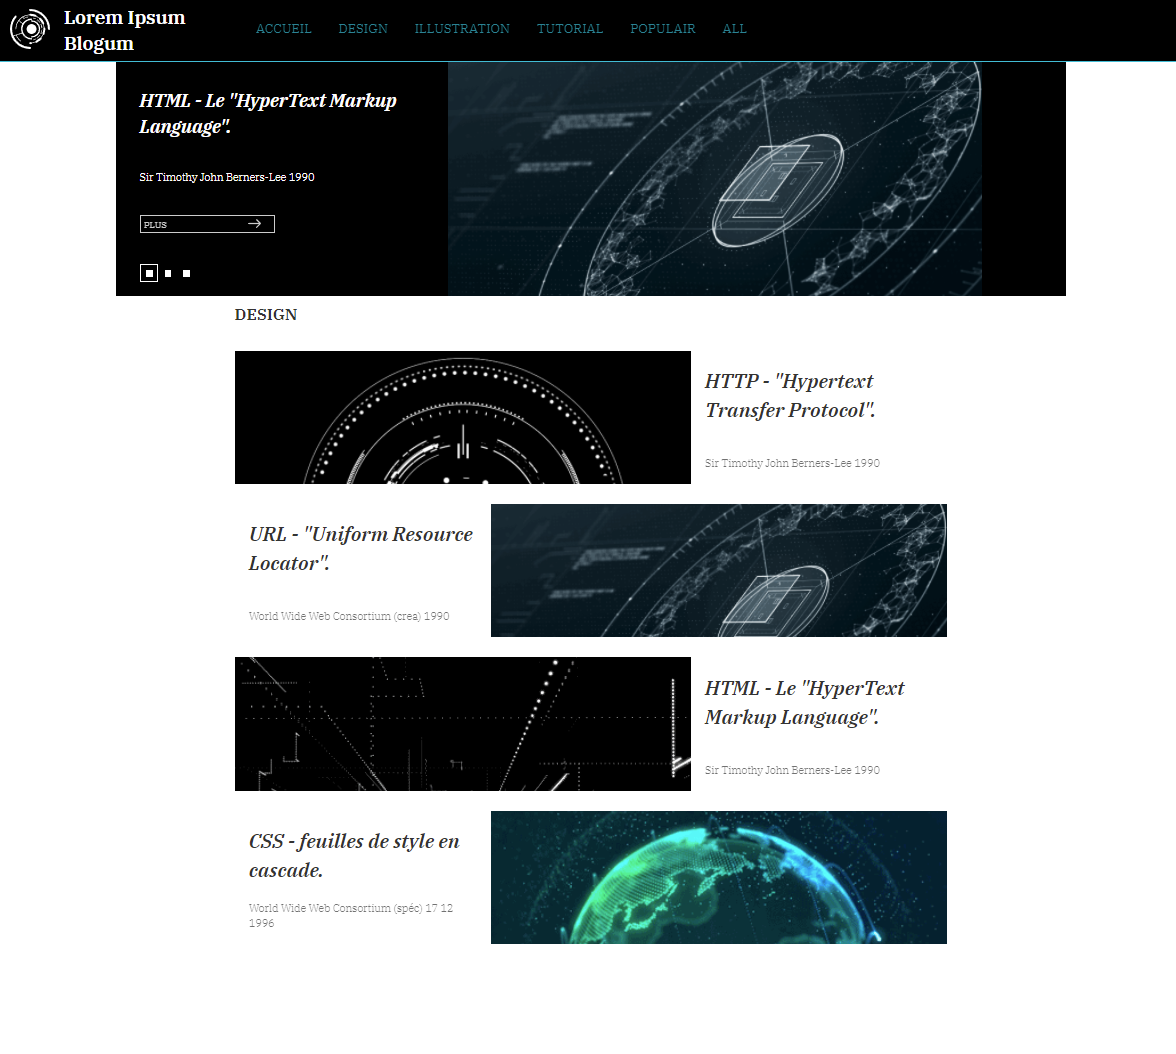Click the circular blog logo icon
The width and height of the screenshot is (1176, 1054).
pyautogui.click(x=29, y=29)
